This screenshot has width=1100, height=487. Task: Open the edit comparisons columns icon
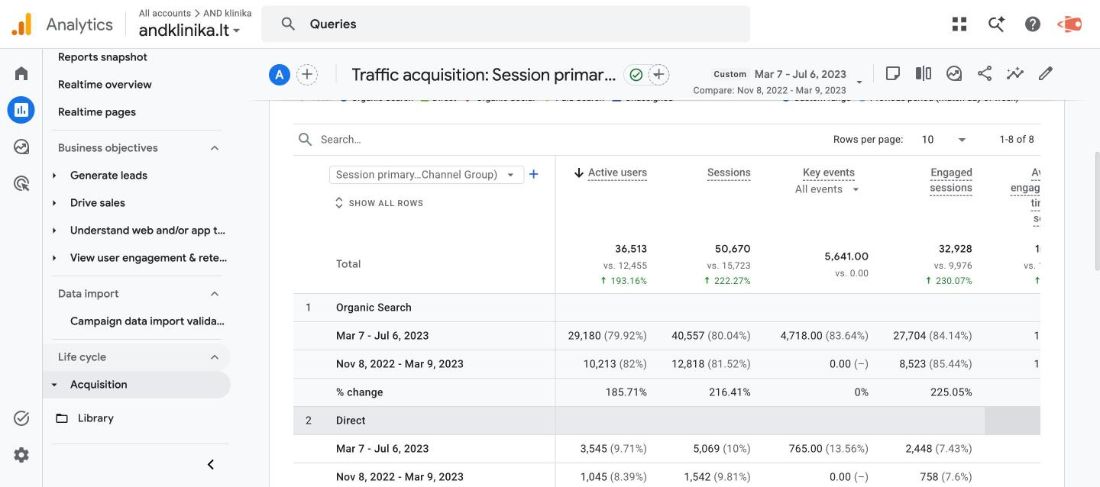[923, 74]
